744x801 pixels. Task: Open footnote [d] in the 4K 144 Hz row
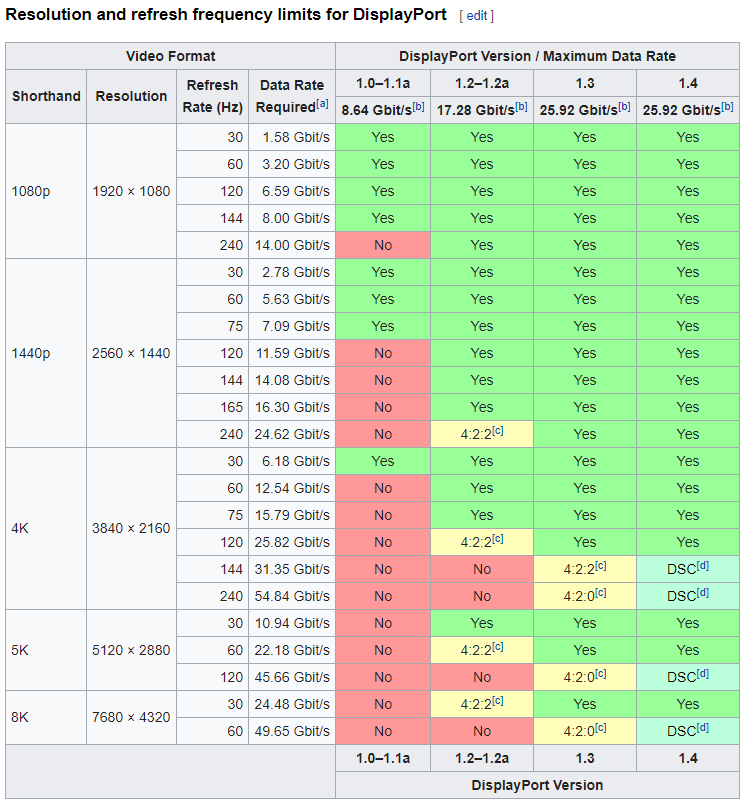pyautogui.click(x=703, y=565)
